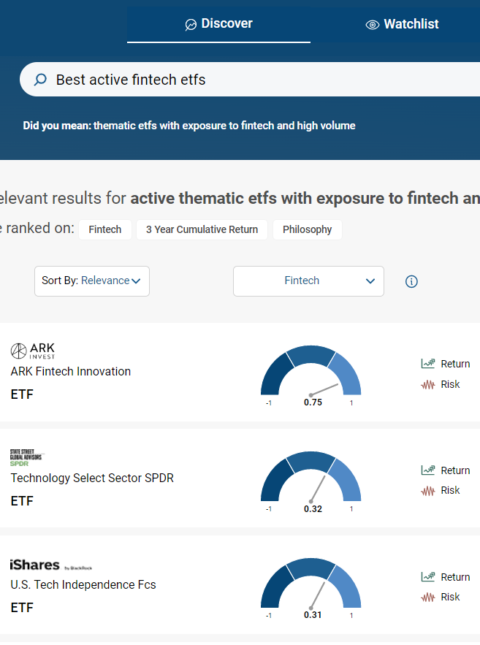Select the 3 Year Cumulative Return chip
Image resolution: width=480 pixels, height=645 pixels.
[x=202, y=229]
